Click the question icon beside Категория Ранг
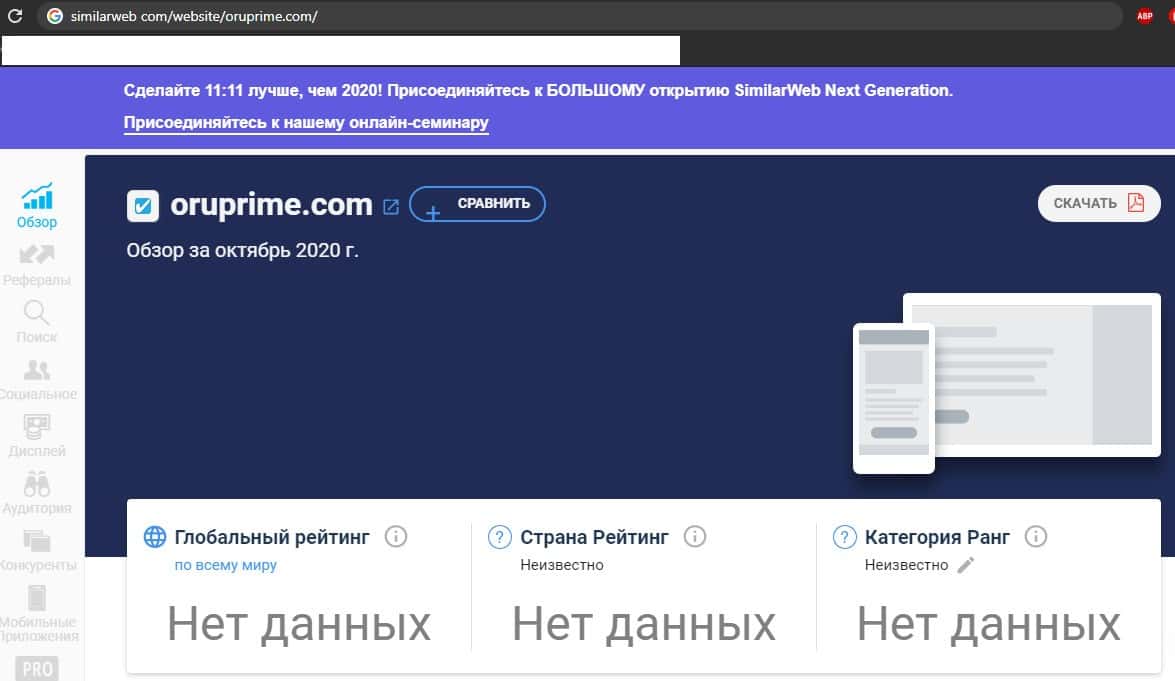 pos(844,536)
